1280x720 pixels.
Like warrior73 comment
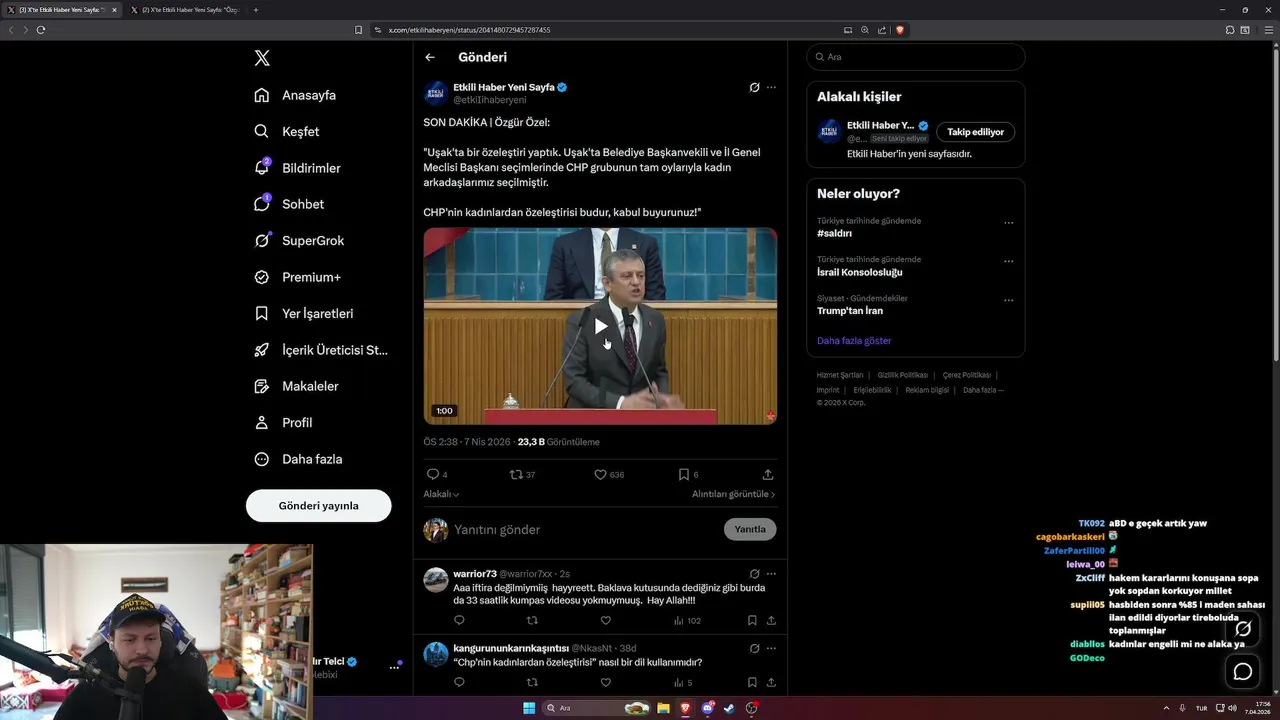point(605,620)
